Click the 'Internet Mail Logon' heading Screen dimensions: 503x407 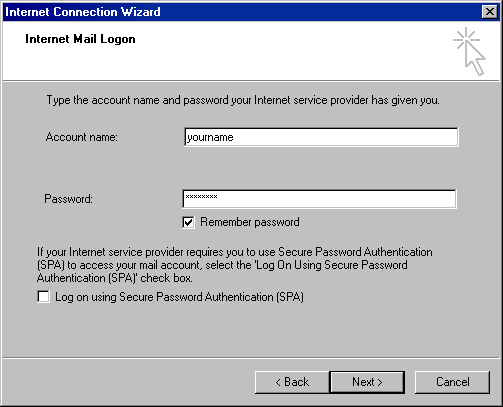pyautogui.click(x=80, y=39)
